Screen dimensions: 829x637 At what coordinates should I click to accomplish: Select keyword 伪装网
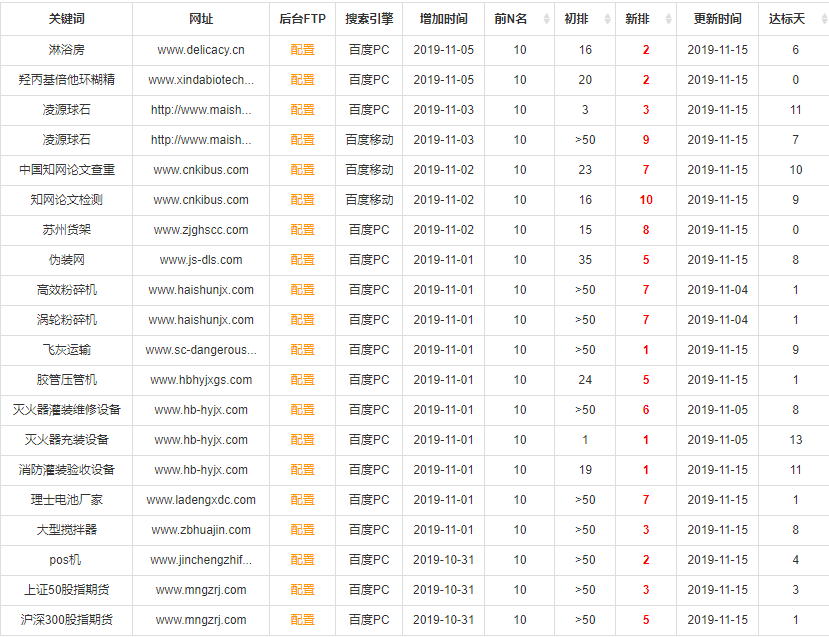[67, 260]
